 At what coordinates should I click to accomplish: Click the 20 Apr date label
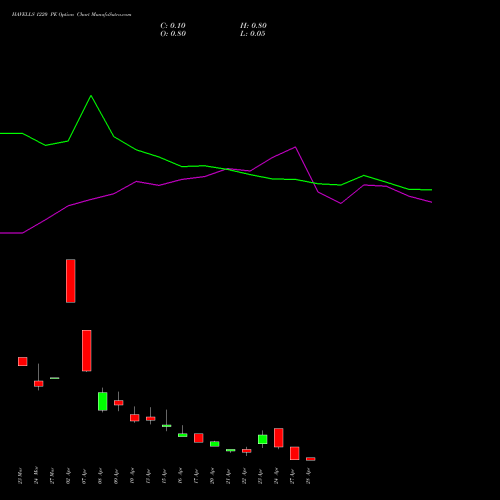[x=212, y=476]
